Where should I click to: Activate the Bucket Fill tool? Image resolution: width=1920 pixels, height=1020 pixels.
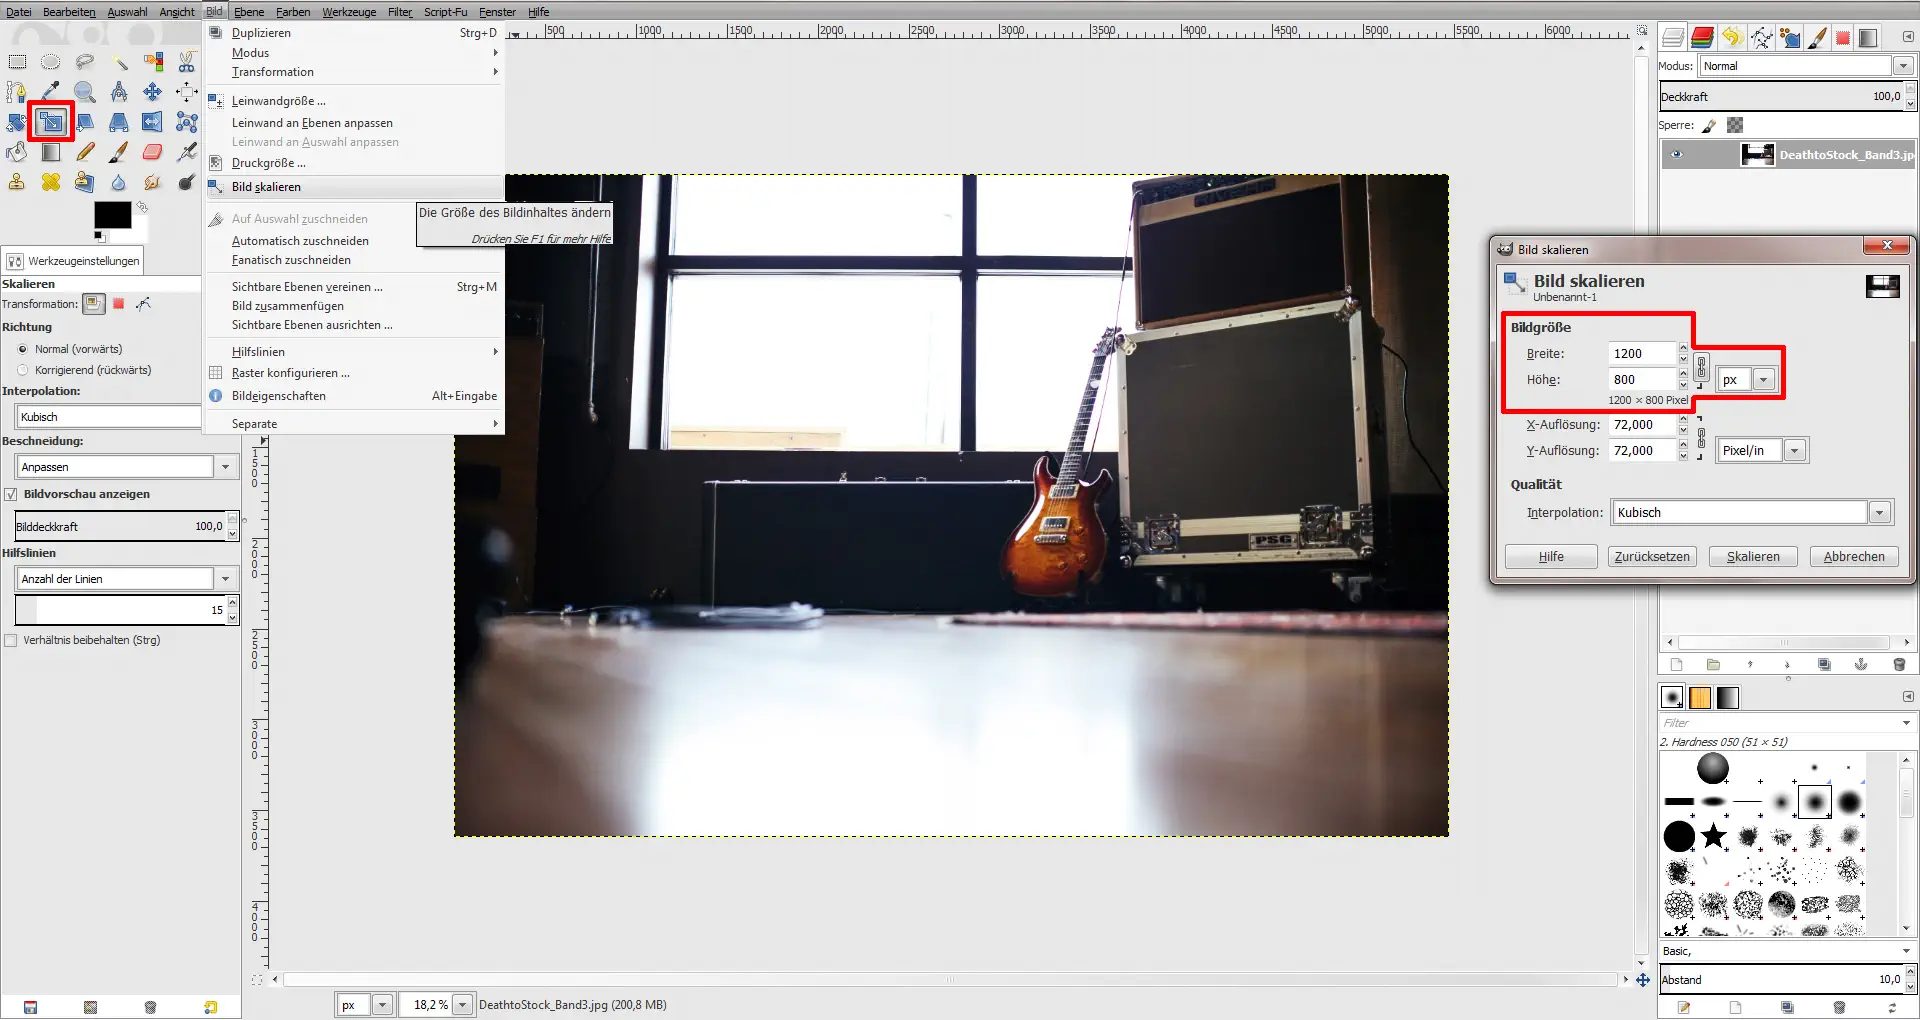17,152
